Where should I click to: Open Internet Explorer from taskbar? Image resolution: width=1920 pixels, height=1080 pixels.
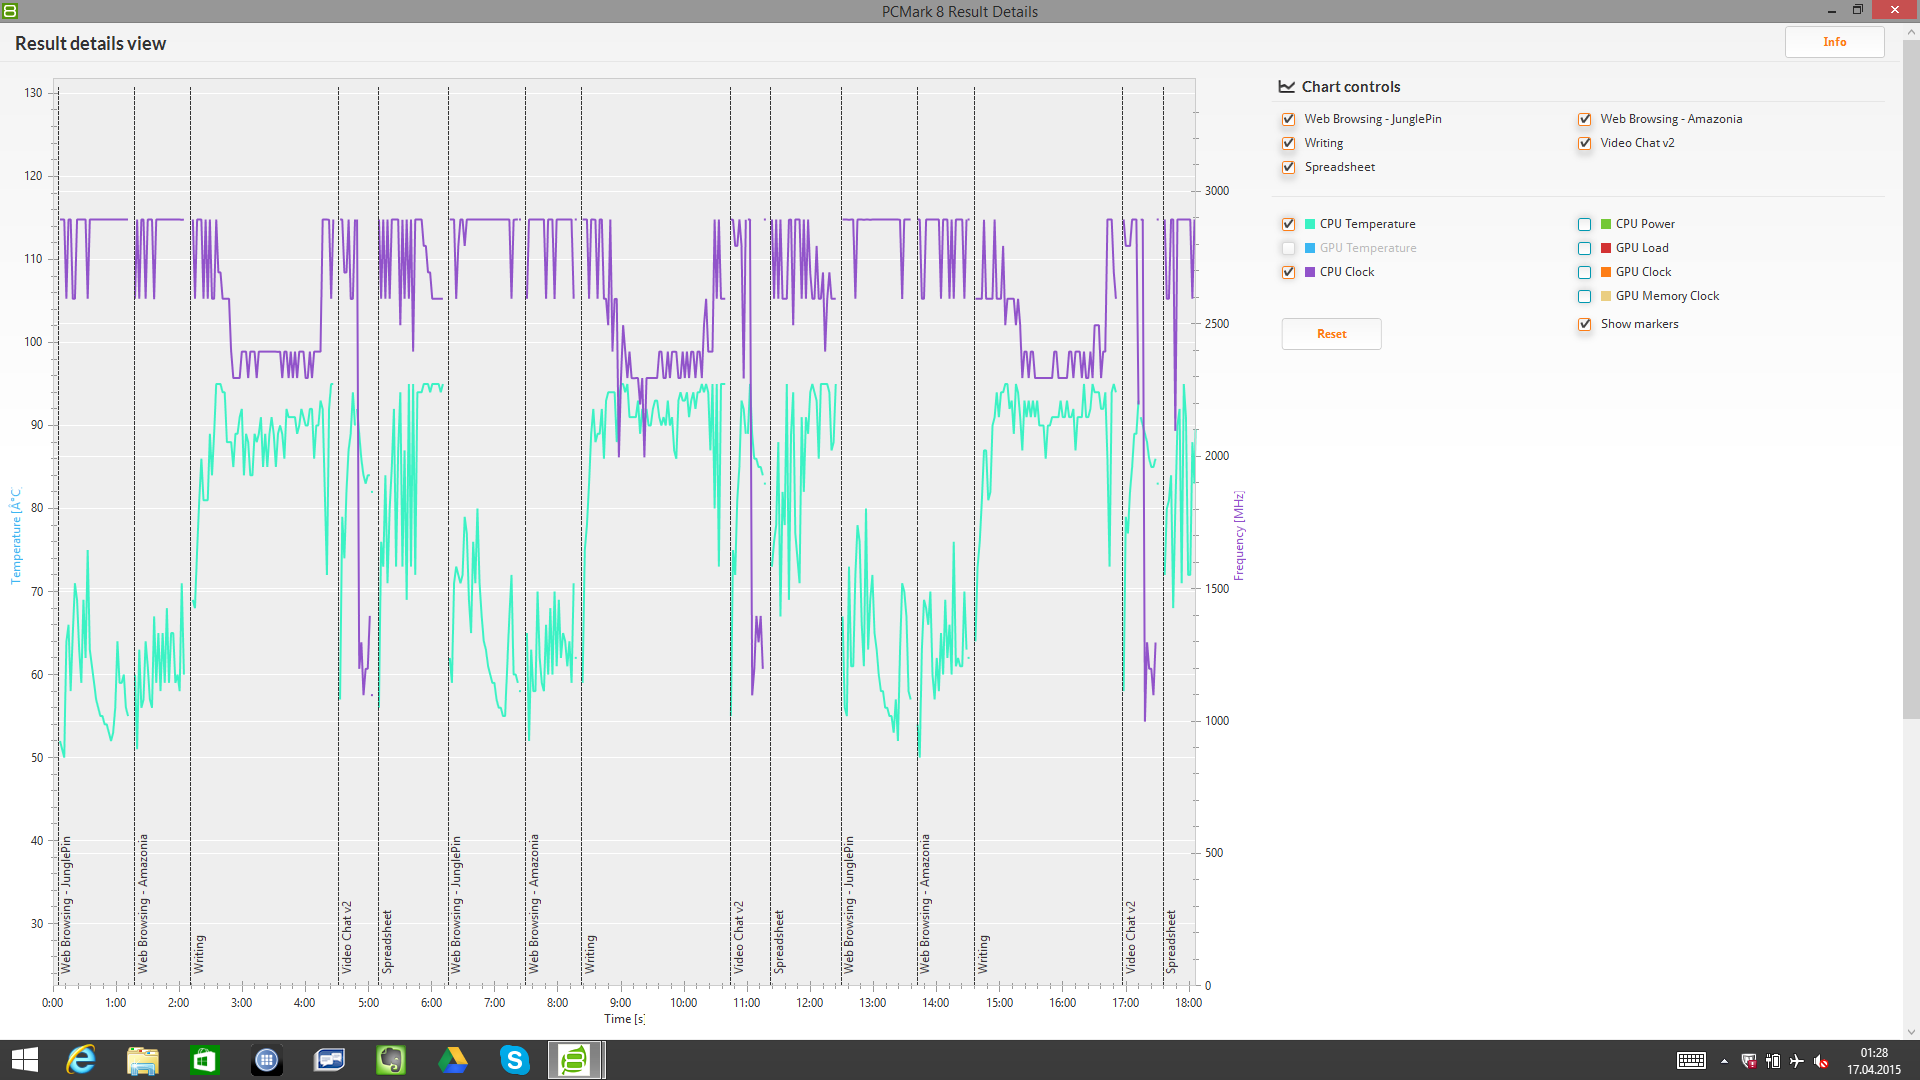tap(81, 1060)
